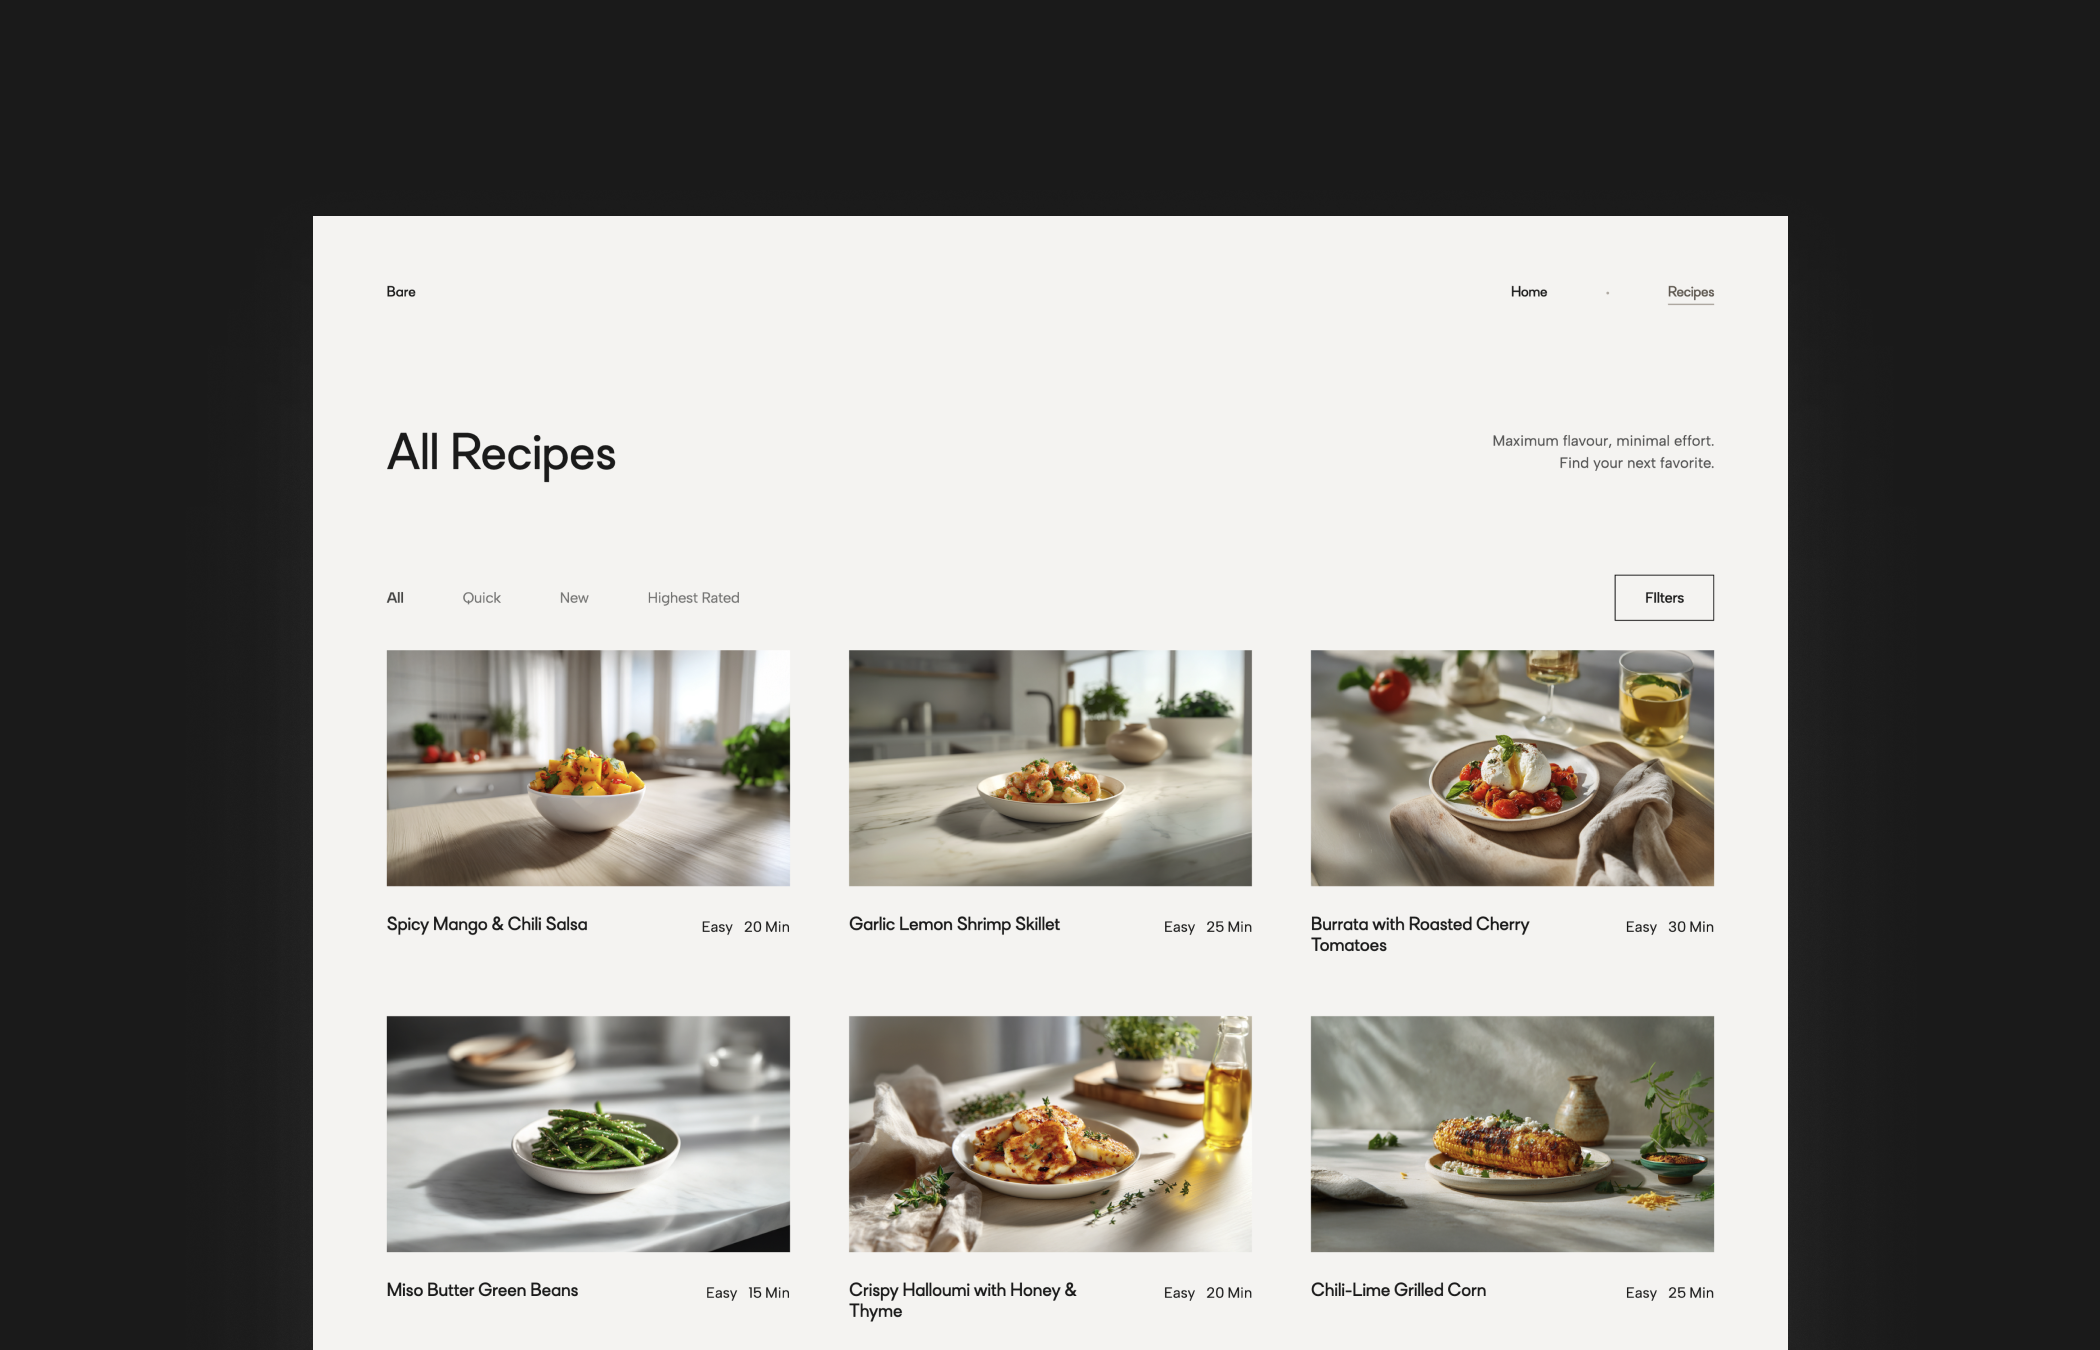Screen dimensions: 2100x1350
Task: Open the Filters button
Action: 1664,598
